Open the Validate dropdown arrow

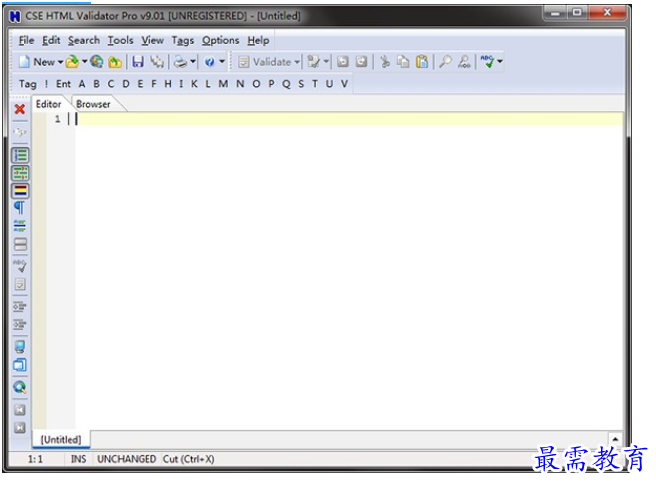click(x=297, y=62)
